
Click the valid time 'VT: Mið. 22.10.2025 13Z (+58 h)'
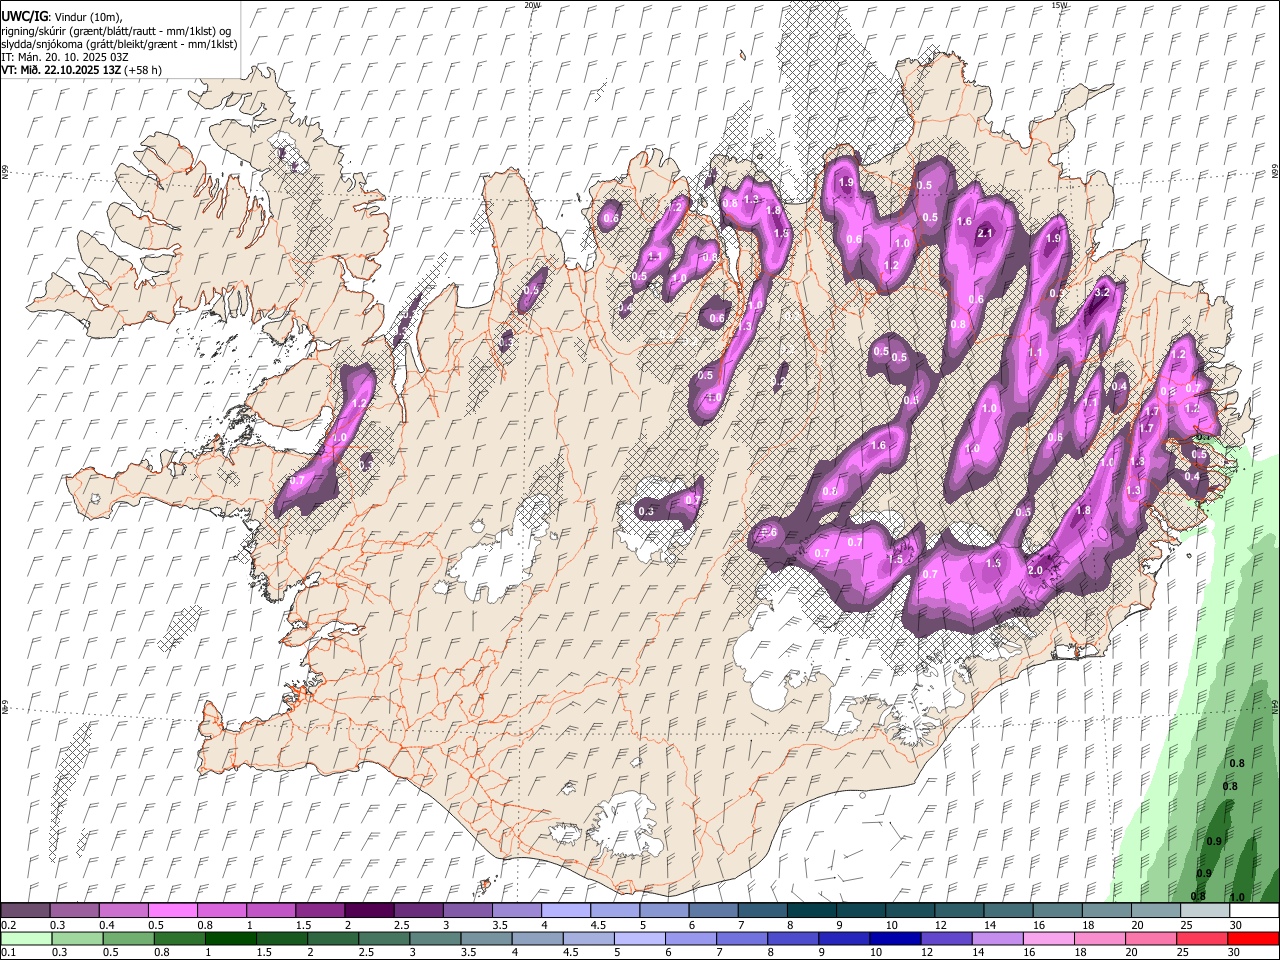click(81, 71)
